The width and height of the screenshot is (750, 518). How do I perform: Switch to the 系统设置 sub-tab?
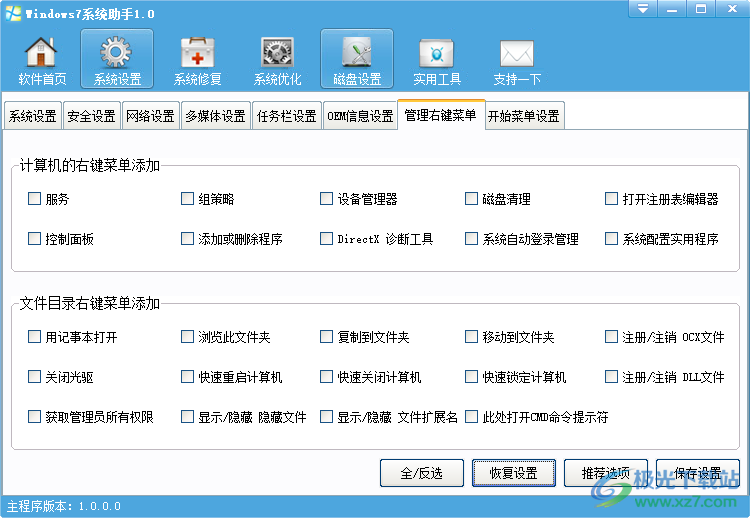33,116
